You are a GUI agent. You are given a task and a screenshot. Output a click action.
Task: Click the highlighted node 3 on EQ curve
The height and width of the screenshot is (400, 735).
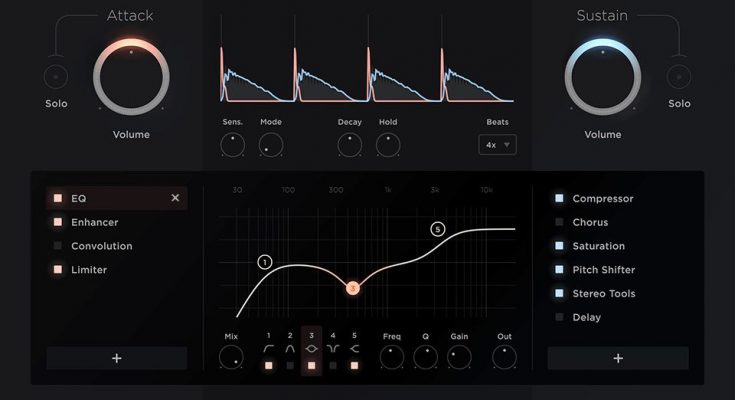pyautogui.click(x=352, y=288)
